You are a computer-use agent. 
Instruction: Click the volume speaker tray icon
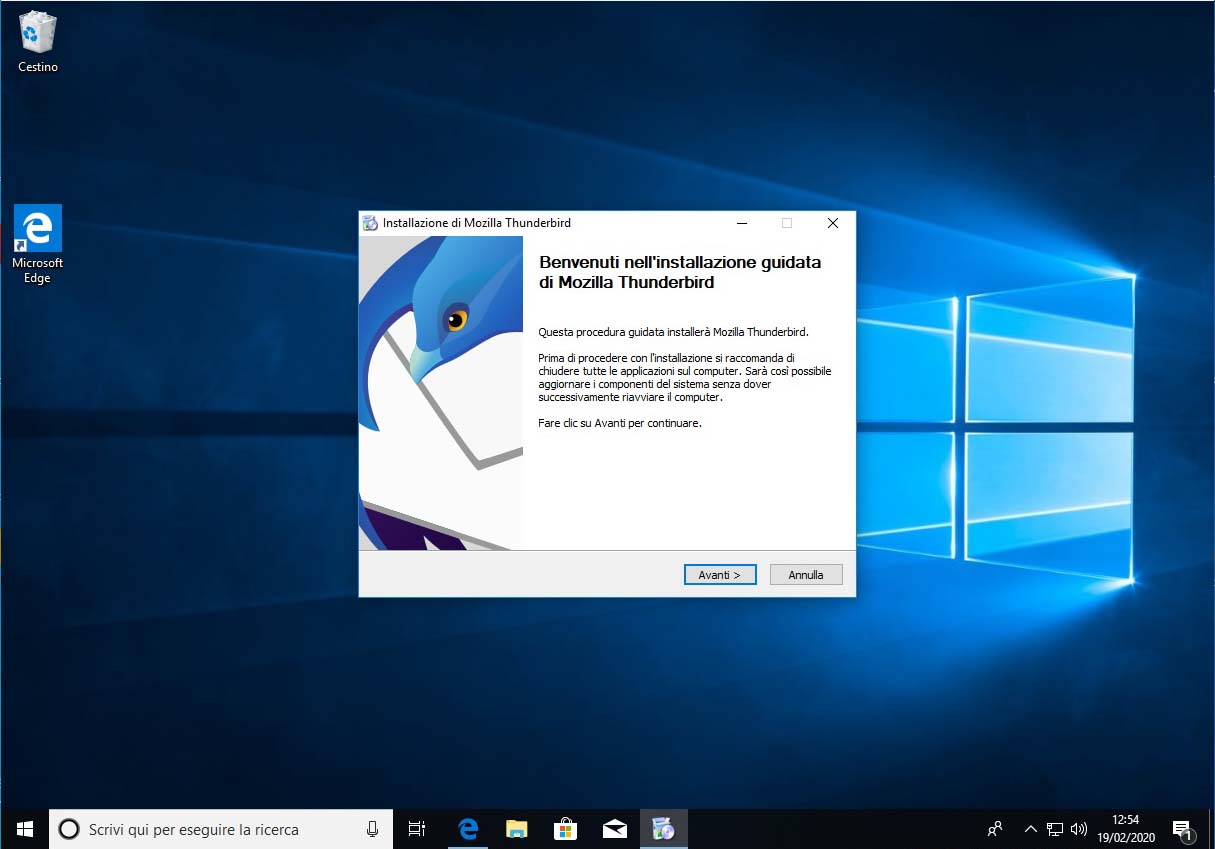tap(1078, 829)
